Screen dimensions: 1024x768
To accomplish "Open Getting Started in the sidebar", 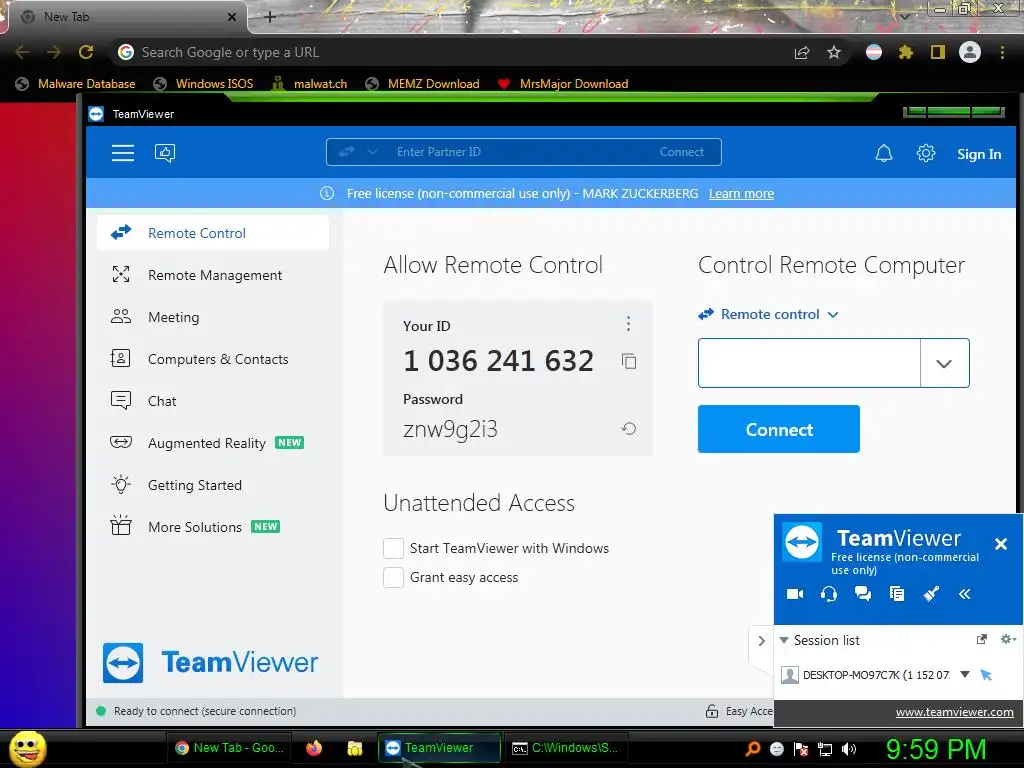I will [213, 485].
